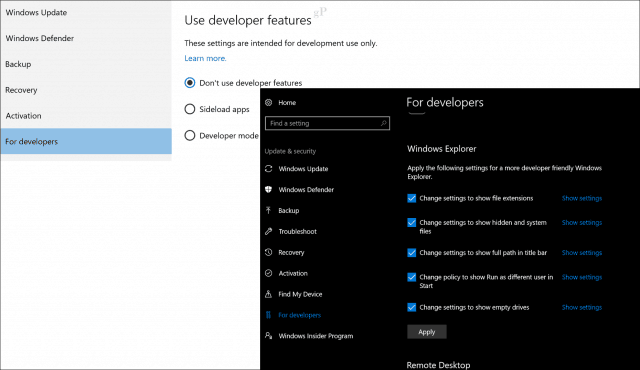
Task: Click Show settings for full path in title bar
Action: (x=582, y=253)
